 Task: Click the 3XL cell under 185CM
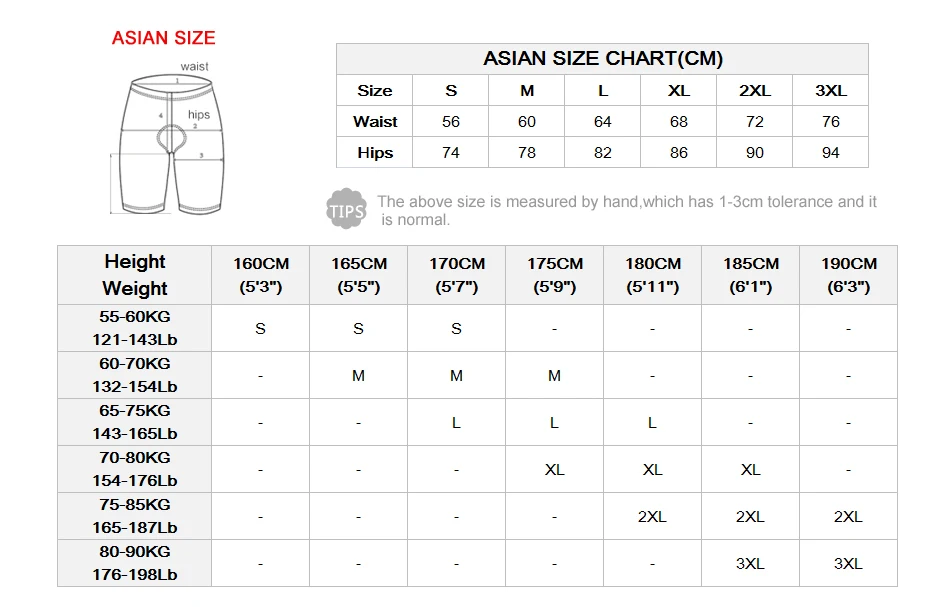(x=750, y=563)
